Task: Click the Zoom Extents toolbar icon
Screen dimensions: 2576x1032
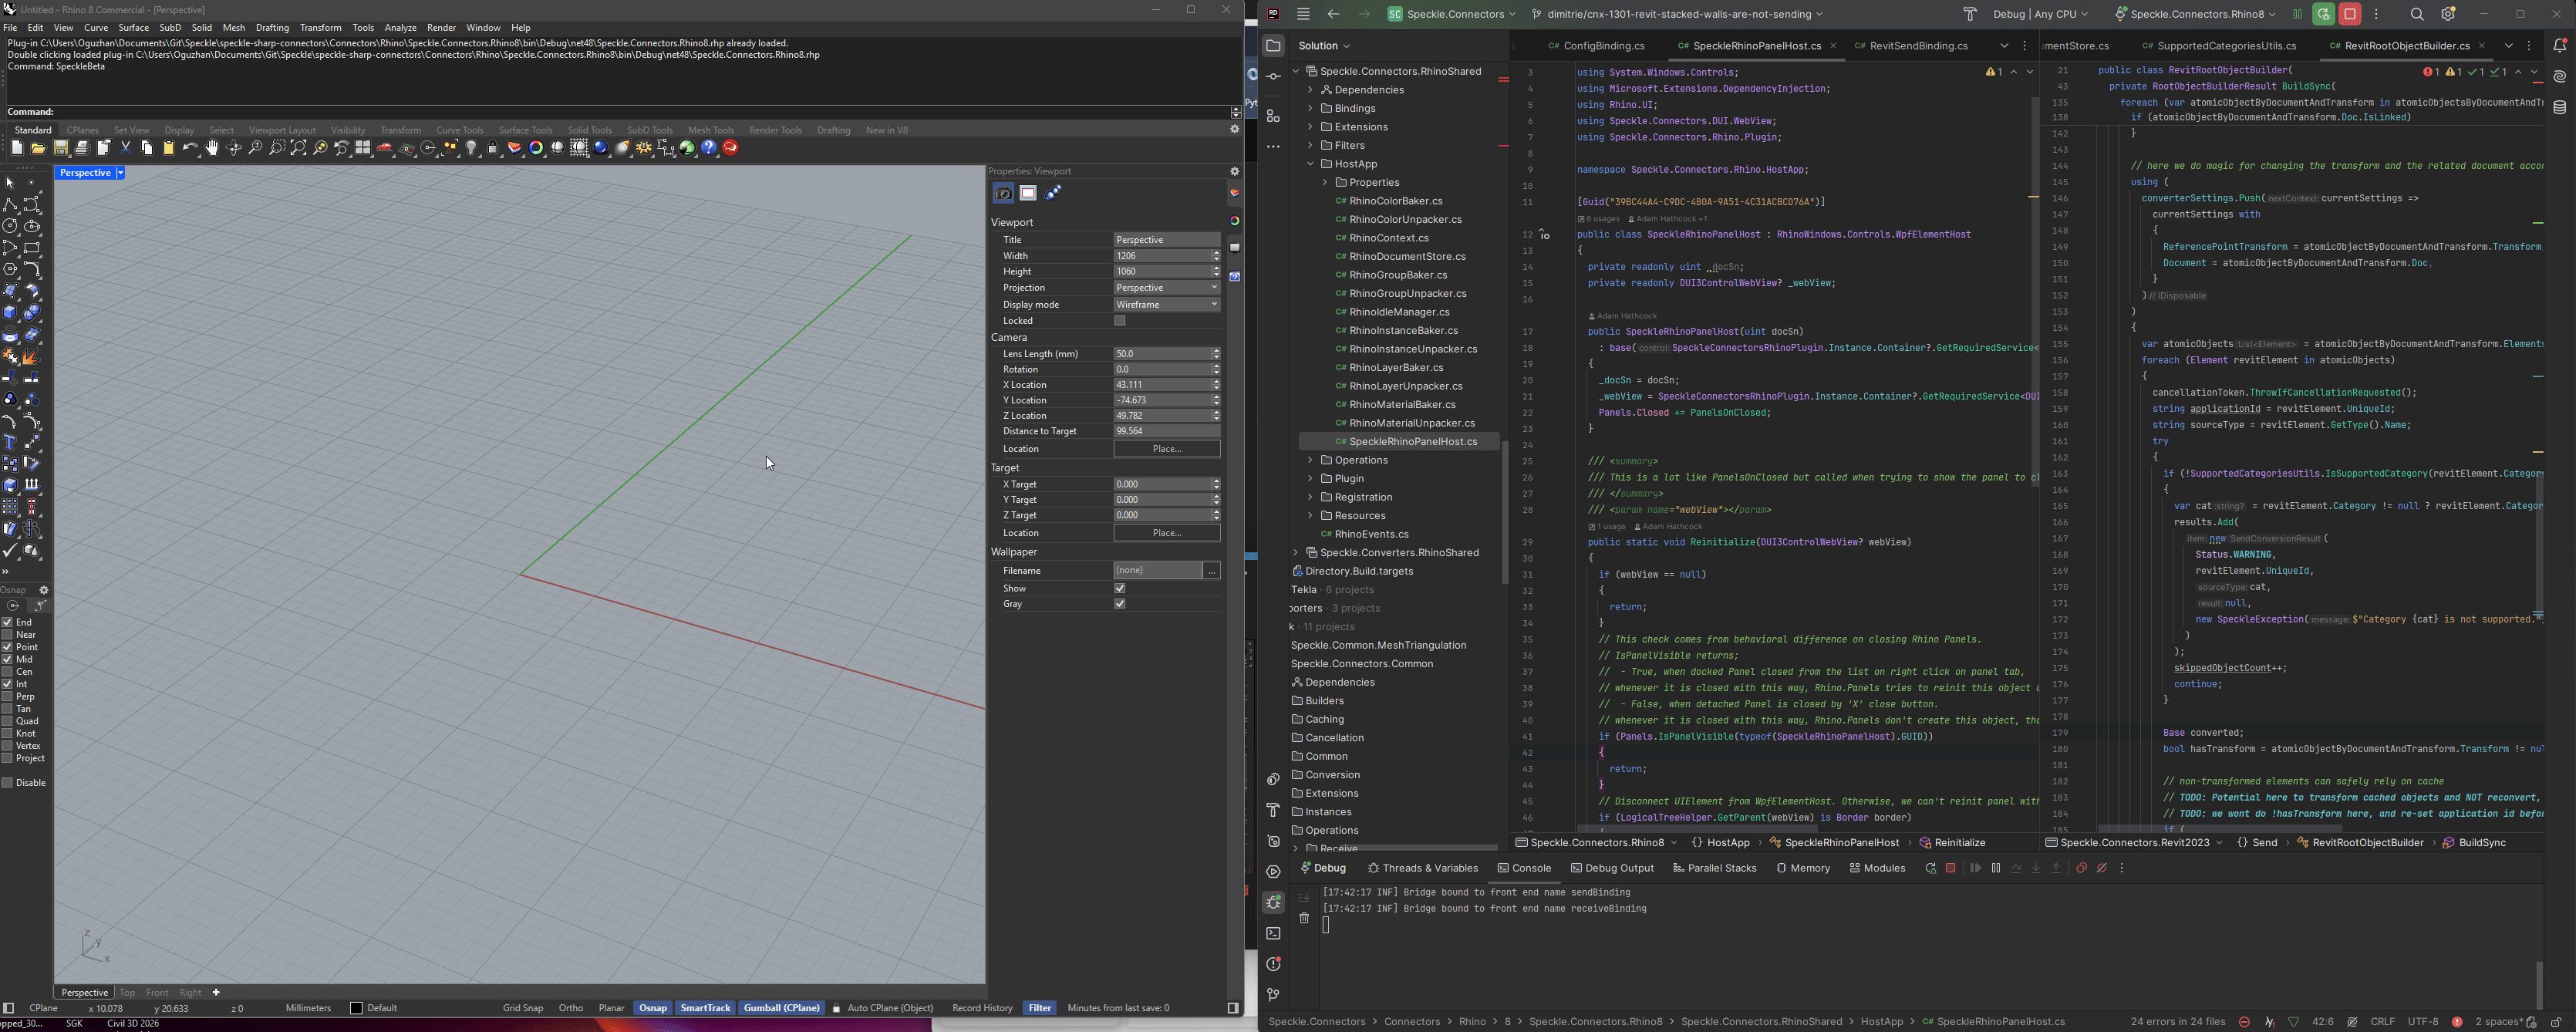Action: coord(299,149)
